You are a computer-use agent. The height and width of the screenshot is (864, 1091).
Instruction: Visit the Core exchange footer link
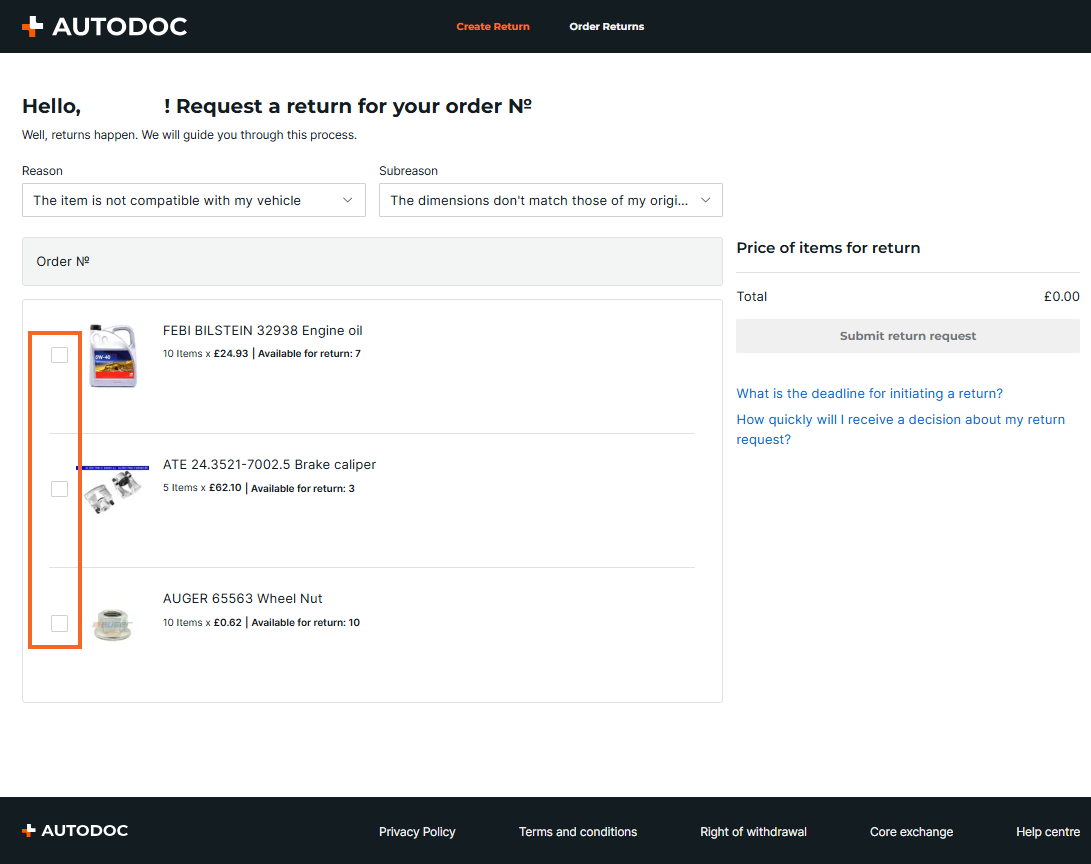[x=911, y=832]
